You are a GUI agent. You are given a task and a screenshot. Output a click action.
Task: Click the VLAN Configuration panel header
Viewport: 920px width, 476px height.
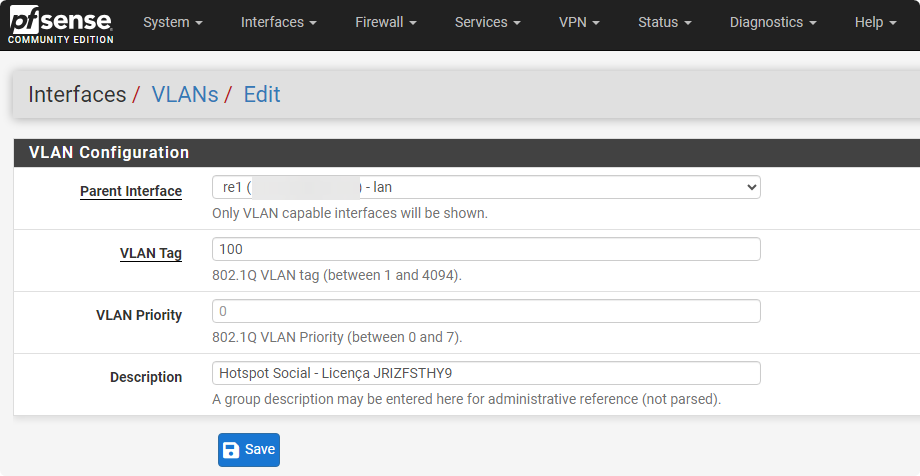(109, 153)
